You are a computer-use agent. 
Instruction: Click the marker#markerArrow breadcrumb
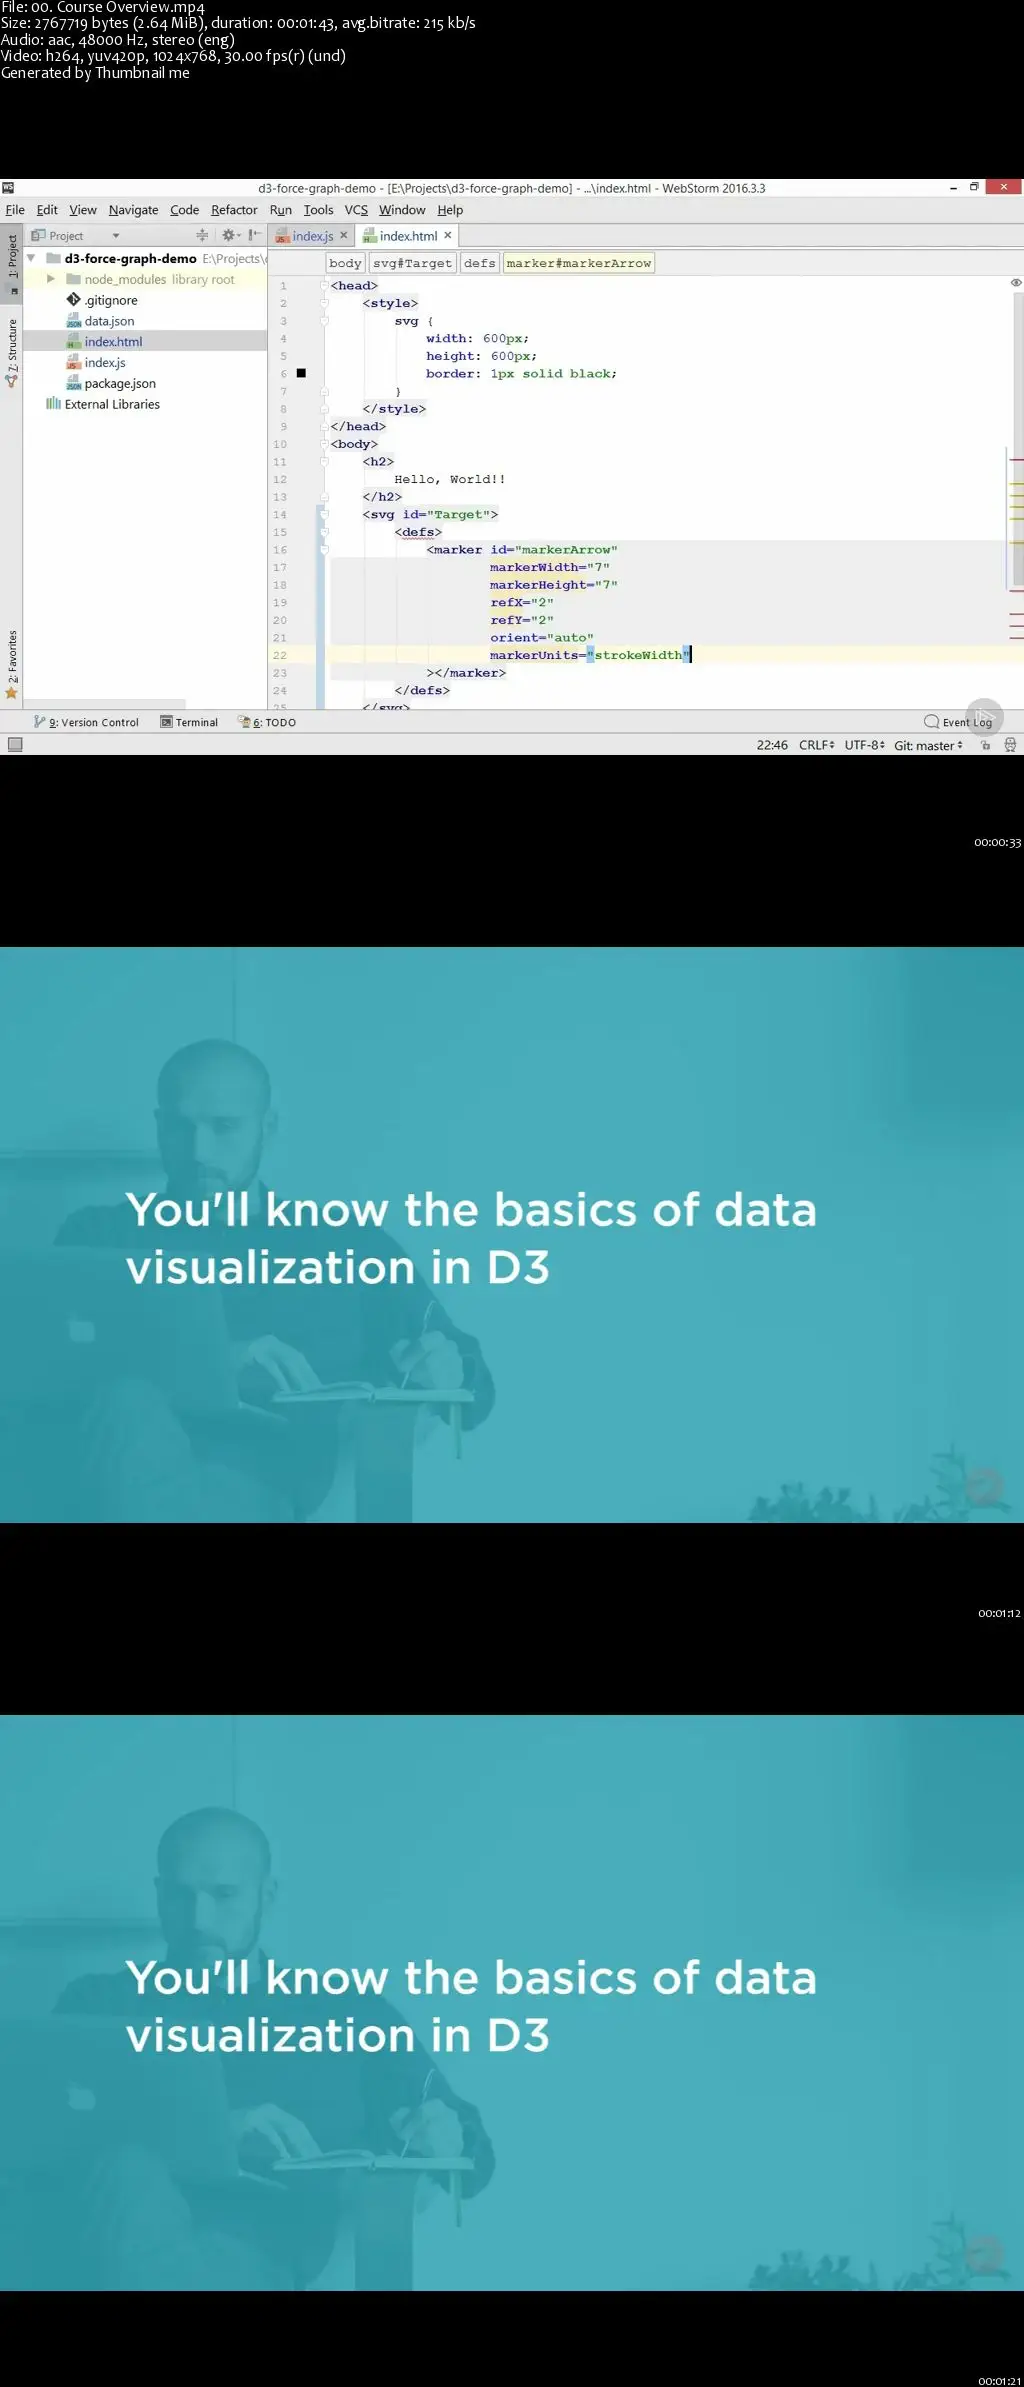coord(579,263)
